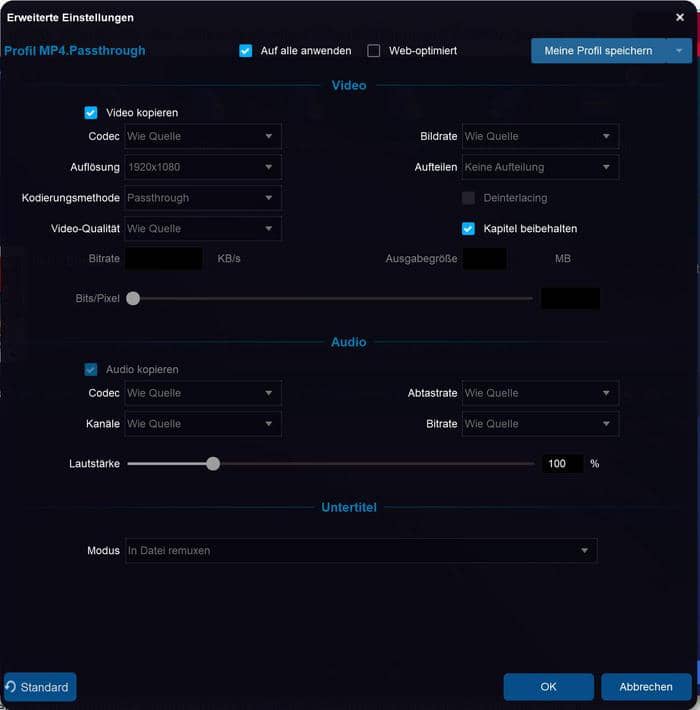Close the Erweiterte Einstellungen dialog
This screenshot has height=710, width=700.
[x=681, y=17]
